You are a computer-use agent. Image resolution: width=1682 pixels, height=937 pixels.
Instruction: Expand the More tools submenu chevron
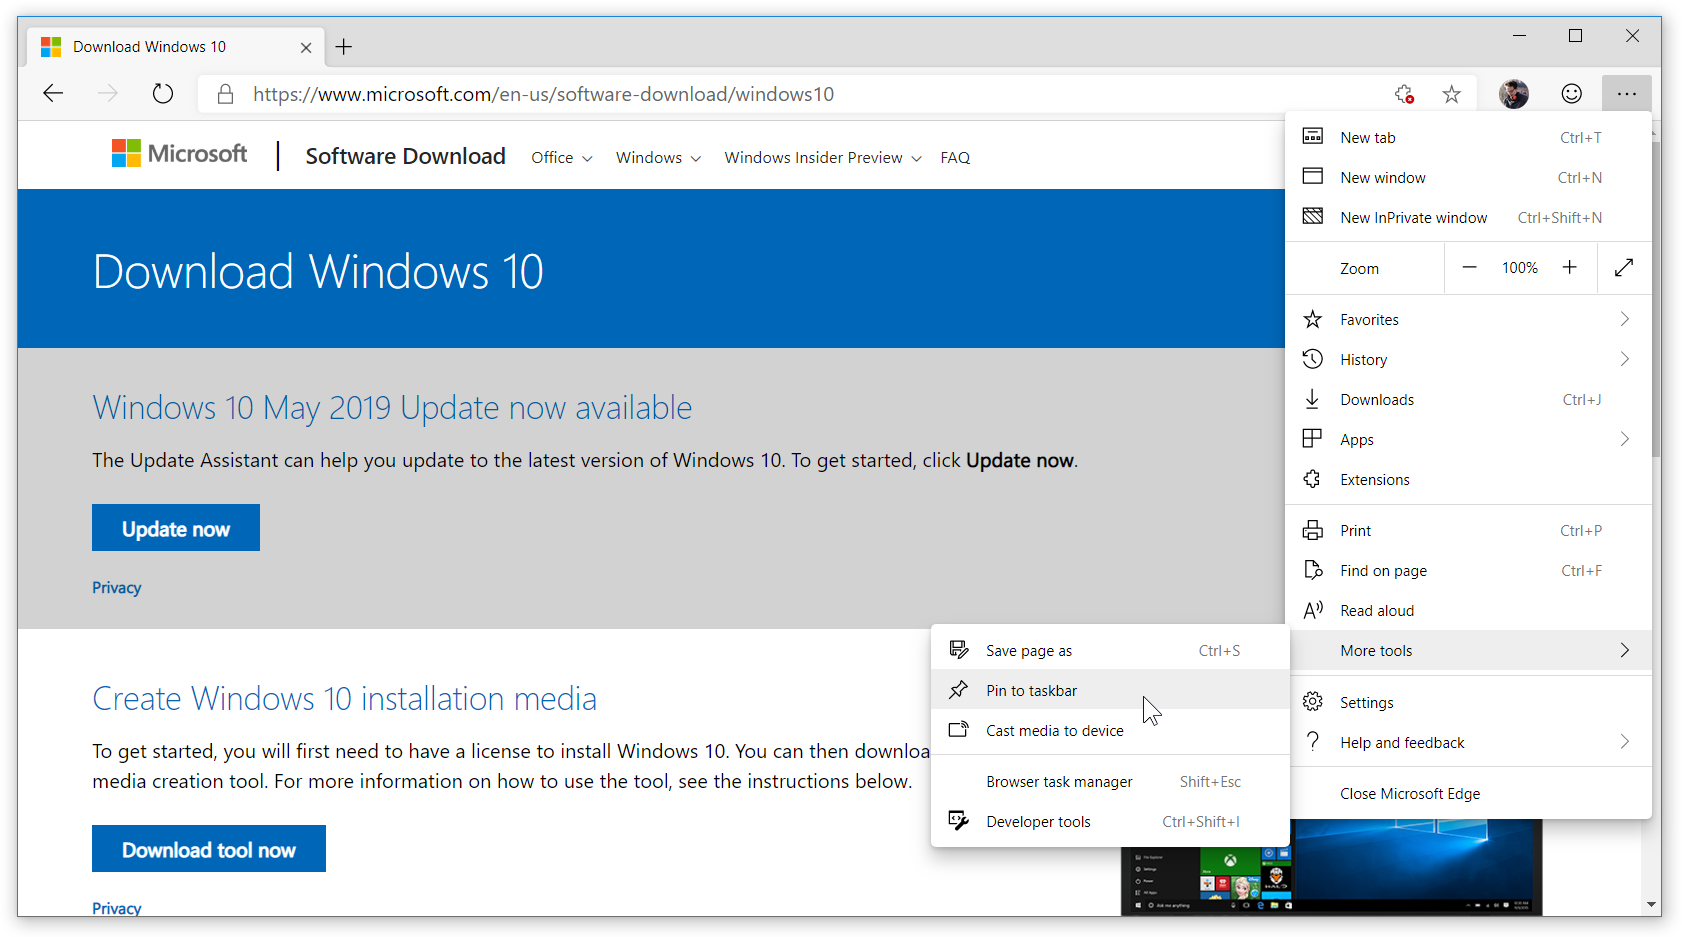pyautogui.click(x=1624, y=650)
